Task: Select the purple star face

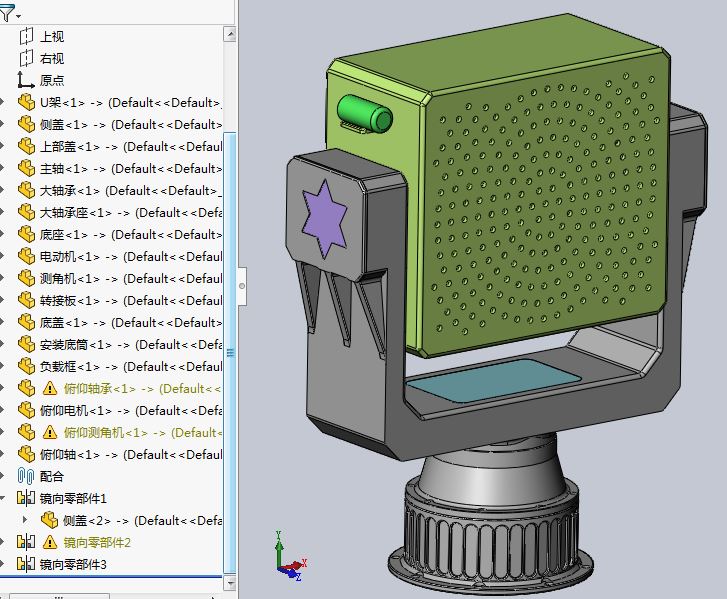Action: click(324, 219)
